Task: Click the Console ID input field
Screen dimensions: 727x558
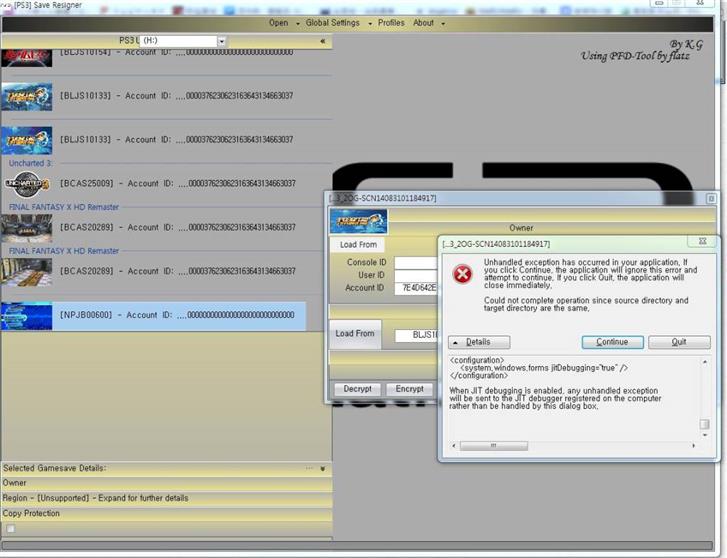Action: [x=416, y=263]
